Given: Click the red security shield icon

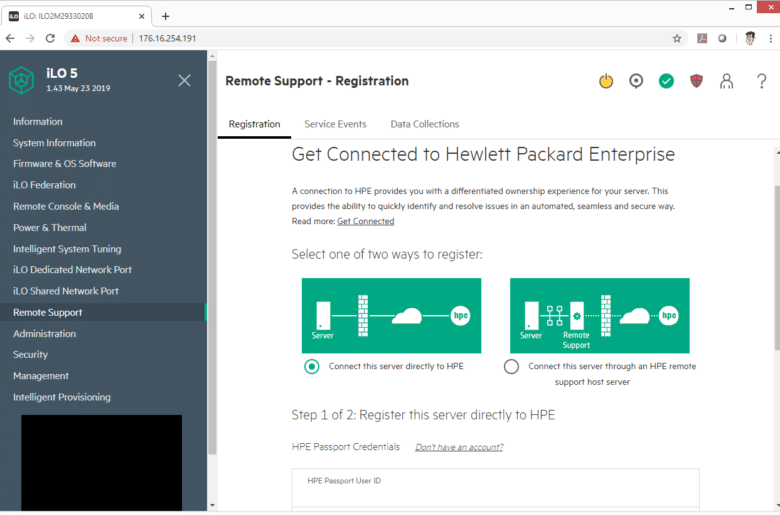Looking at the screenshot, I should point(696,81).
